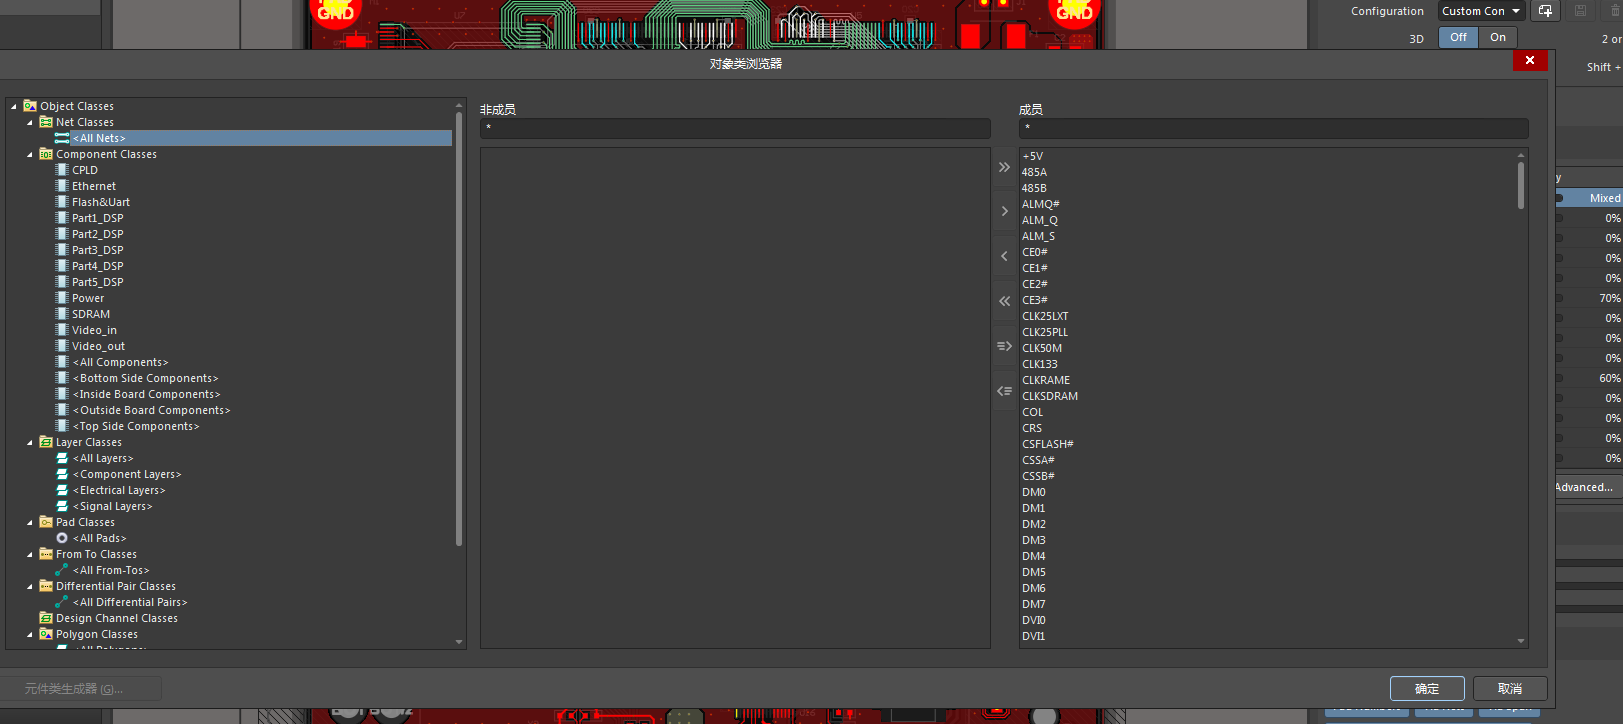Screen dimensions: 1623x724
Task: Select Component Layers in the tree
Action: coord(127,474)
